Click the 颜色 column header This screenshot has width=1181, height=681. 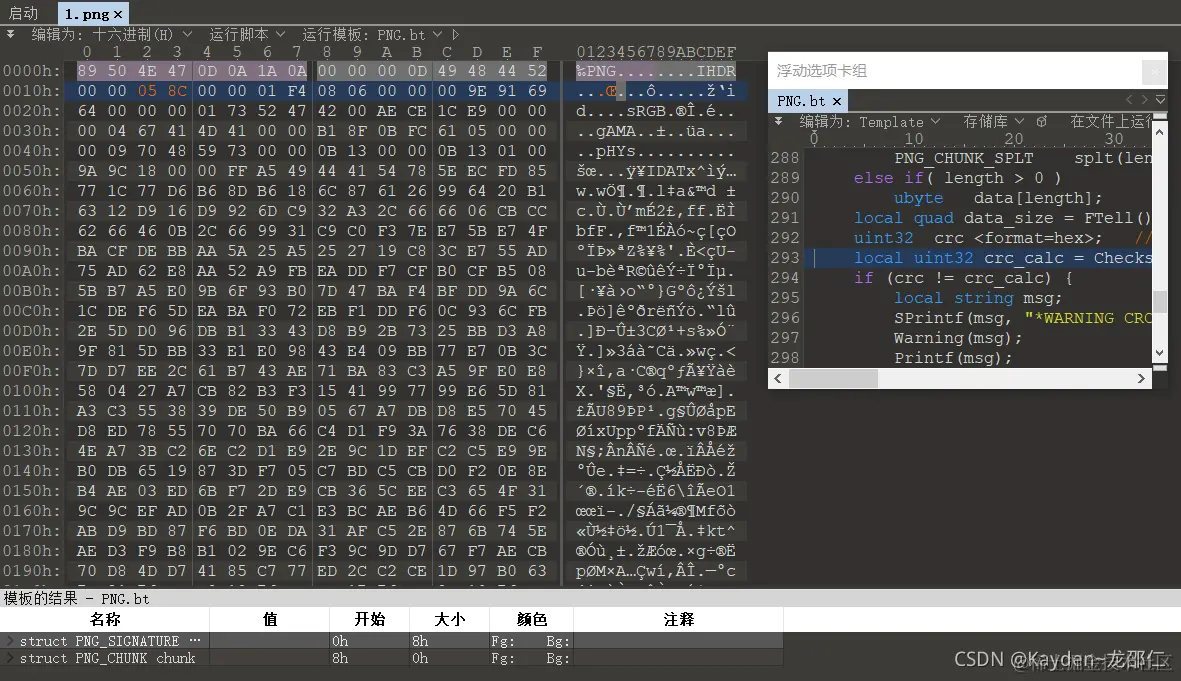coord(532,619)
